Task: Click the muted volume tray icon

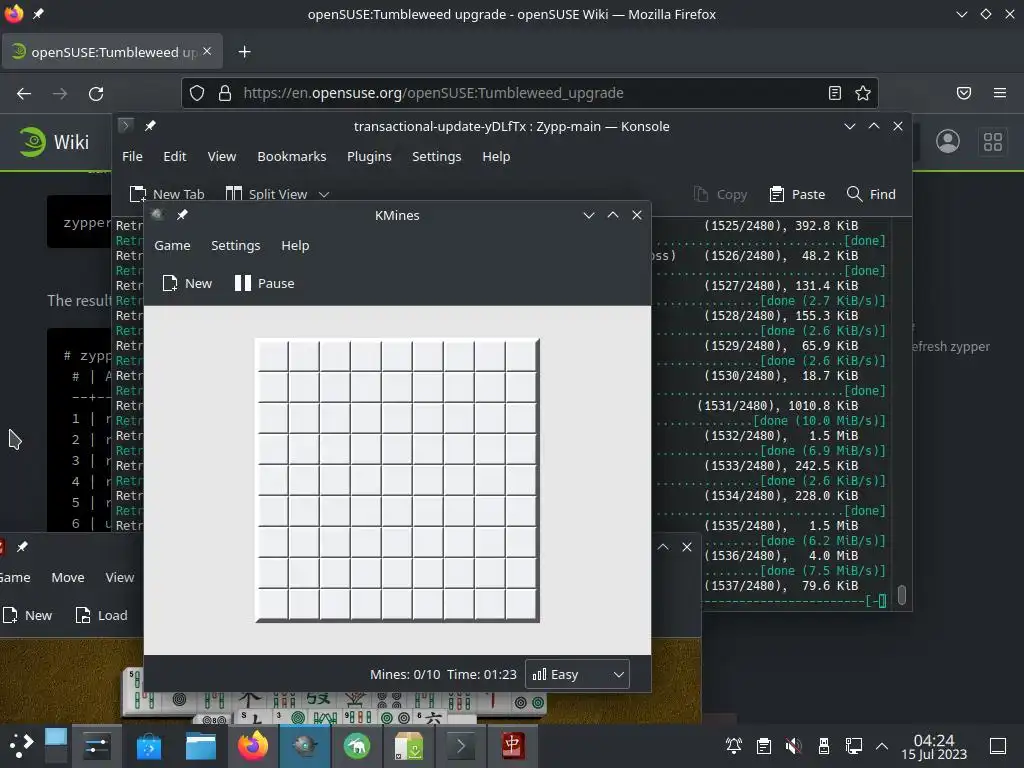Action: coord(793,746)
